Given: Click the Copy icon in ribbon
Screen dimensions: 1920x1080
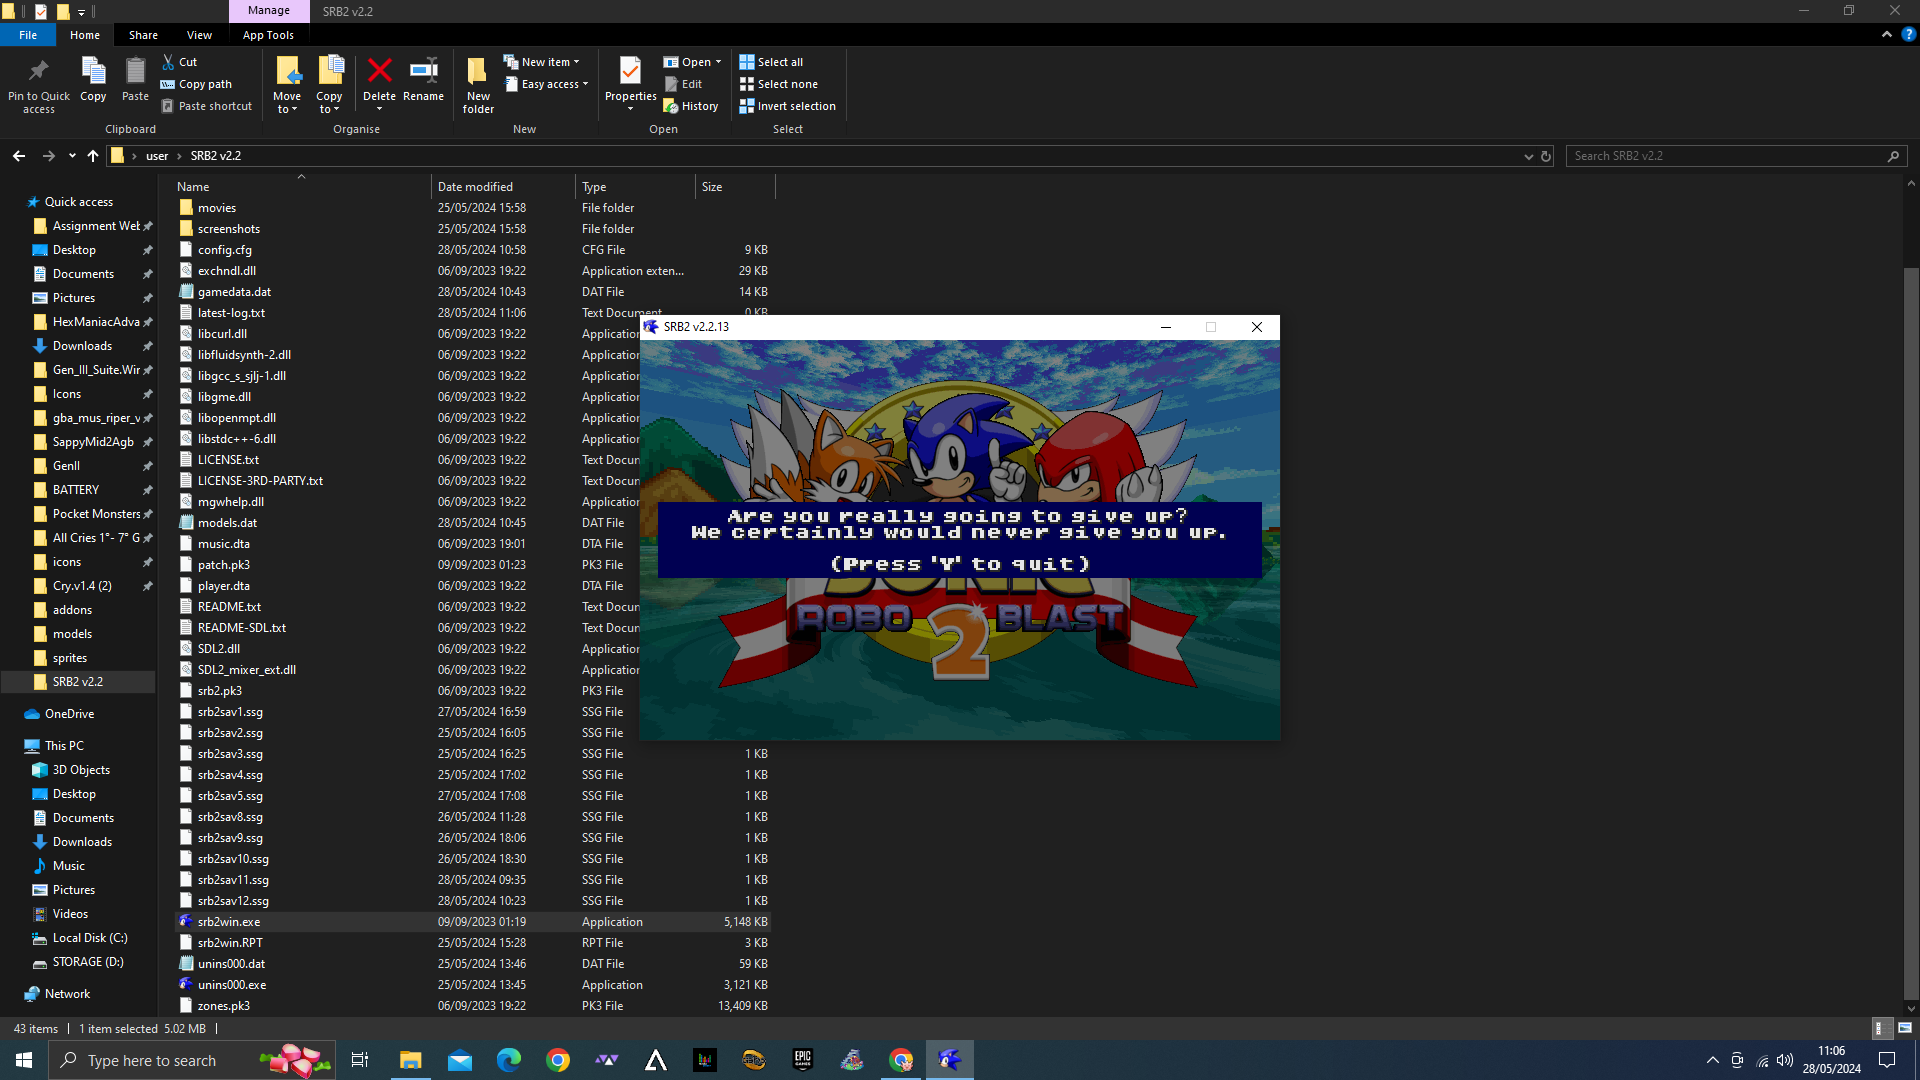Looking at the screenshot, I should [x=93, y=71].
